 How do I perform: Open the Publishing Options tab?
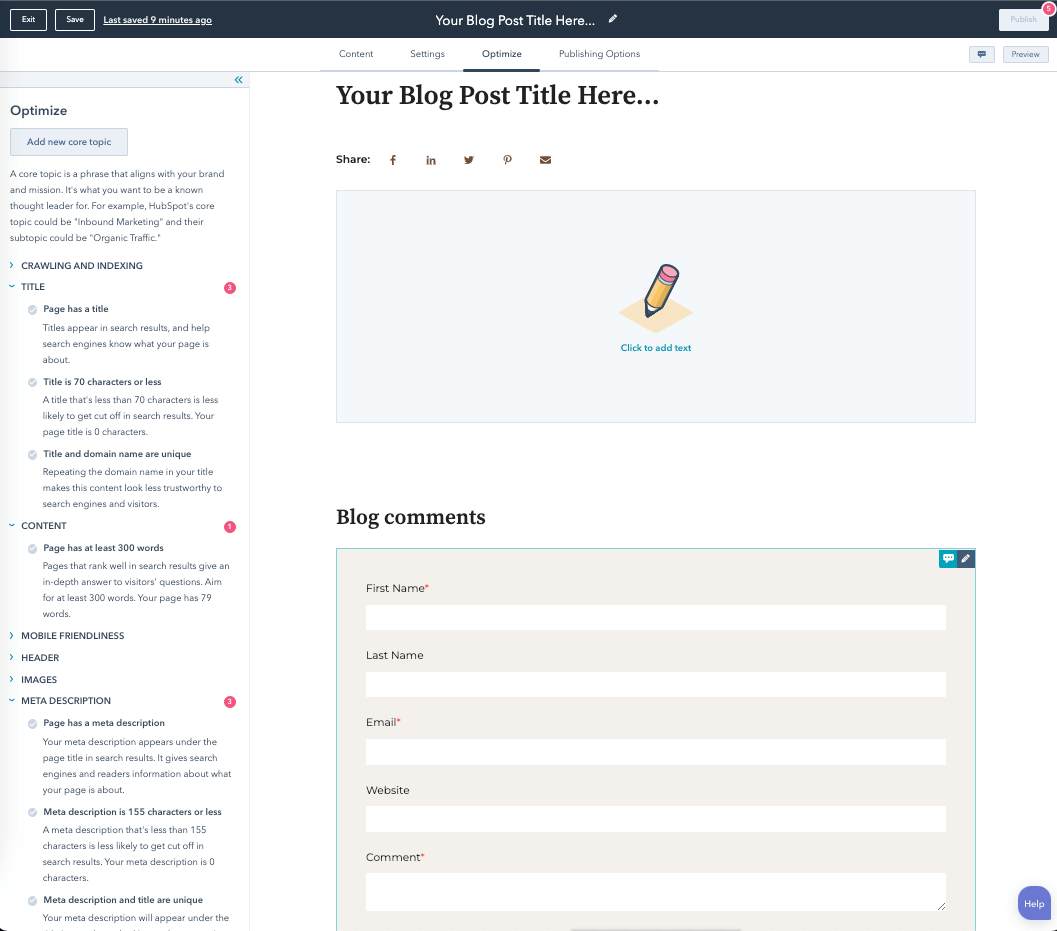coord(599,54)
